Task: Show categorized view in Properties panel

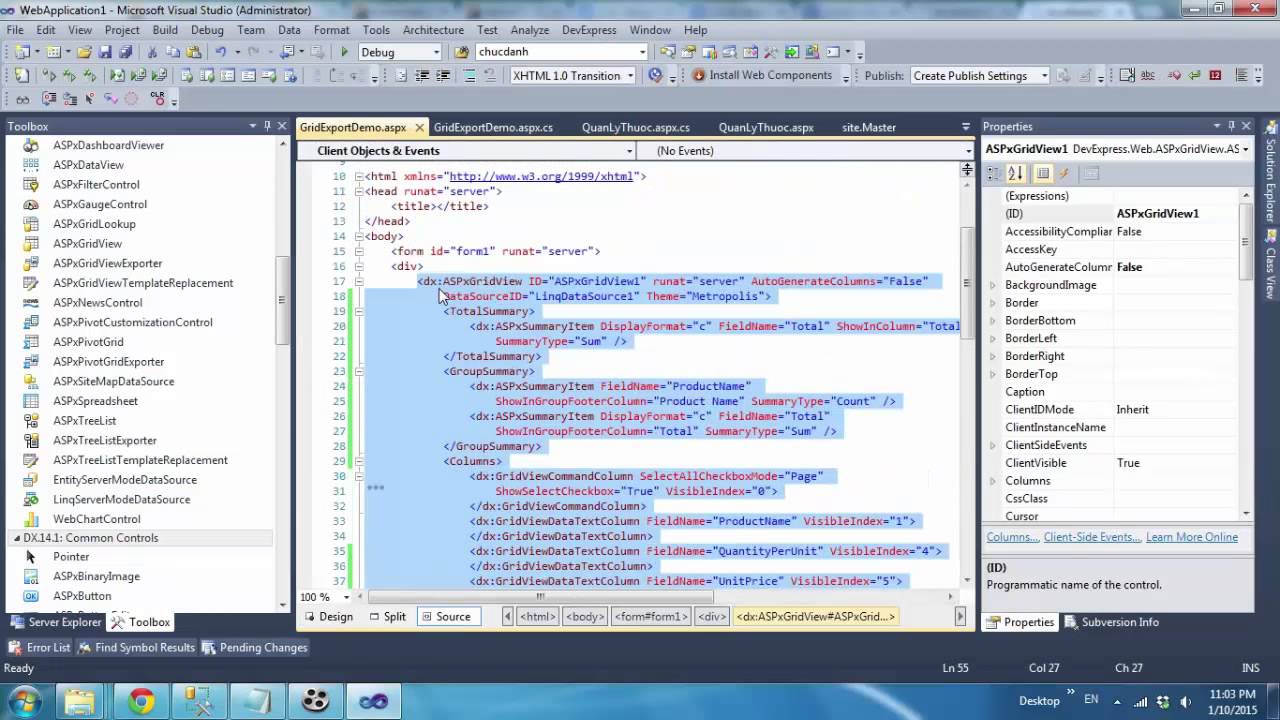Action: (994, 173)
